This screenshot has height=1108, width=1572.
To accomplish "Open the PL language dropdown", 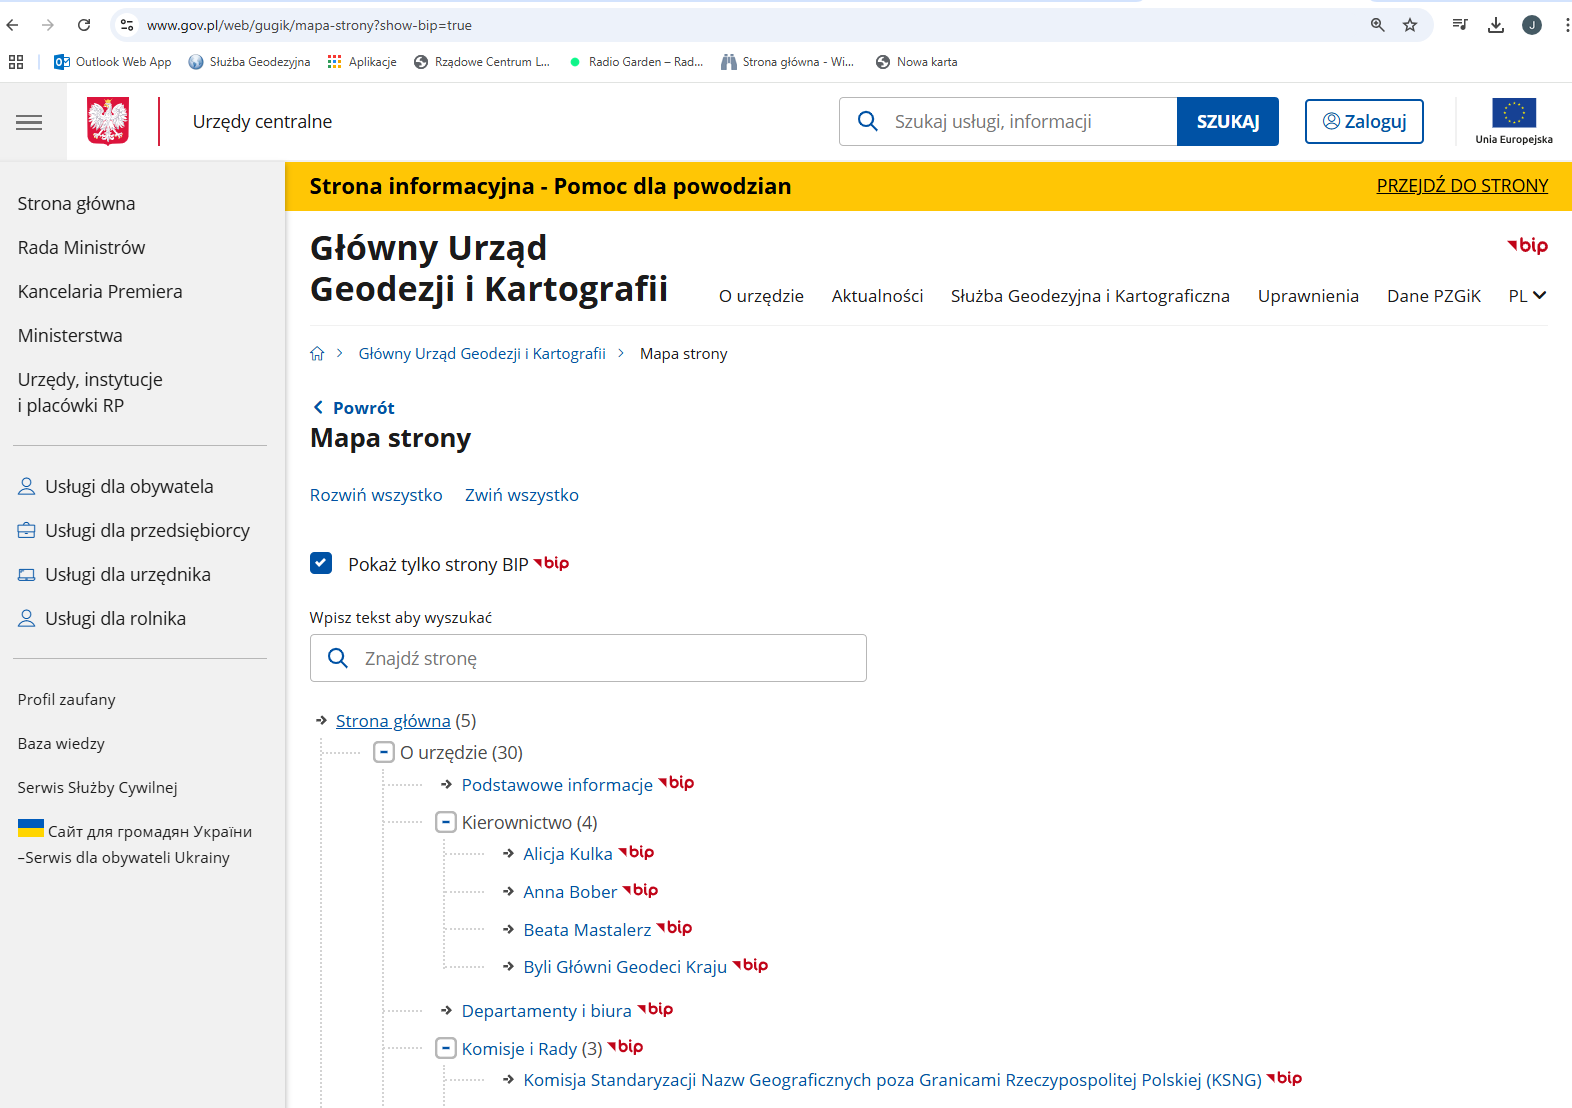I will coord(1527,296).
